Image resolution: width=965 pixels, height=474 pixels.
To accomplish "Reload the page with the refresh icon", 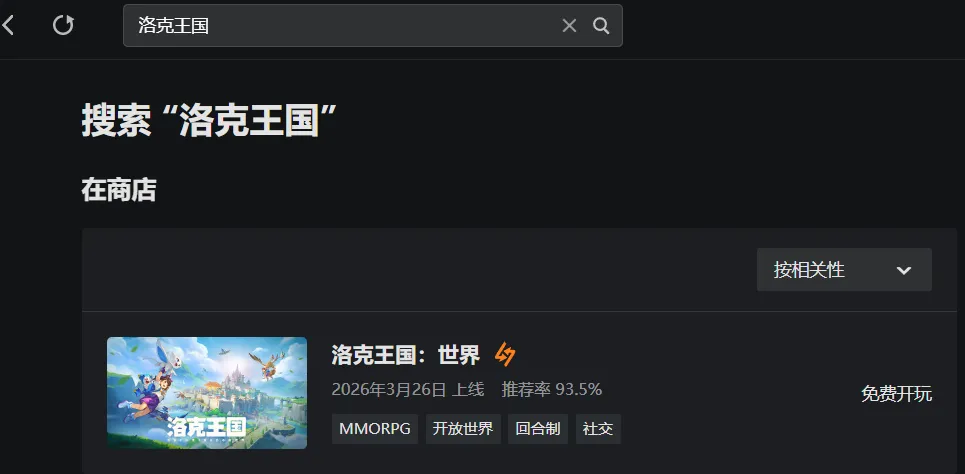I will (63, 25).
